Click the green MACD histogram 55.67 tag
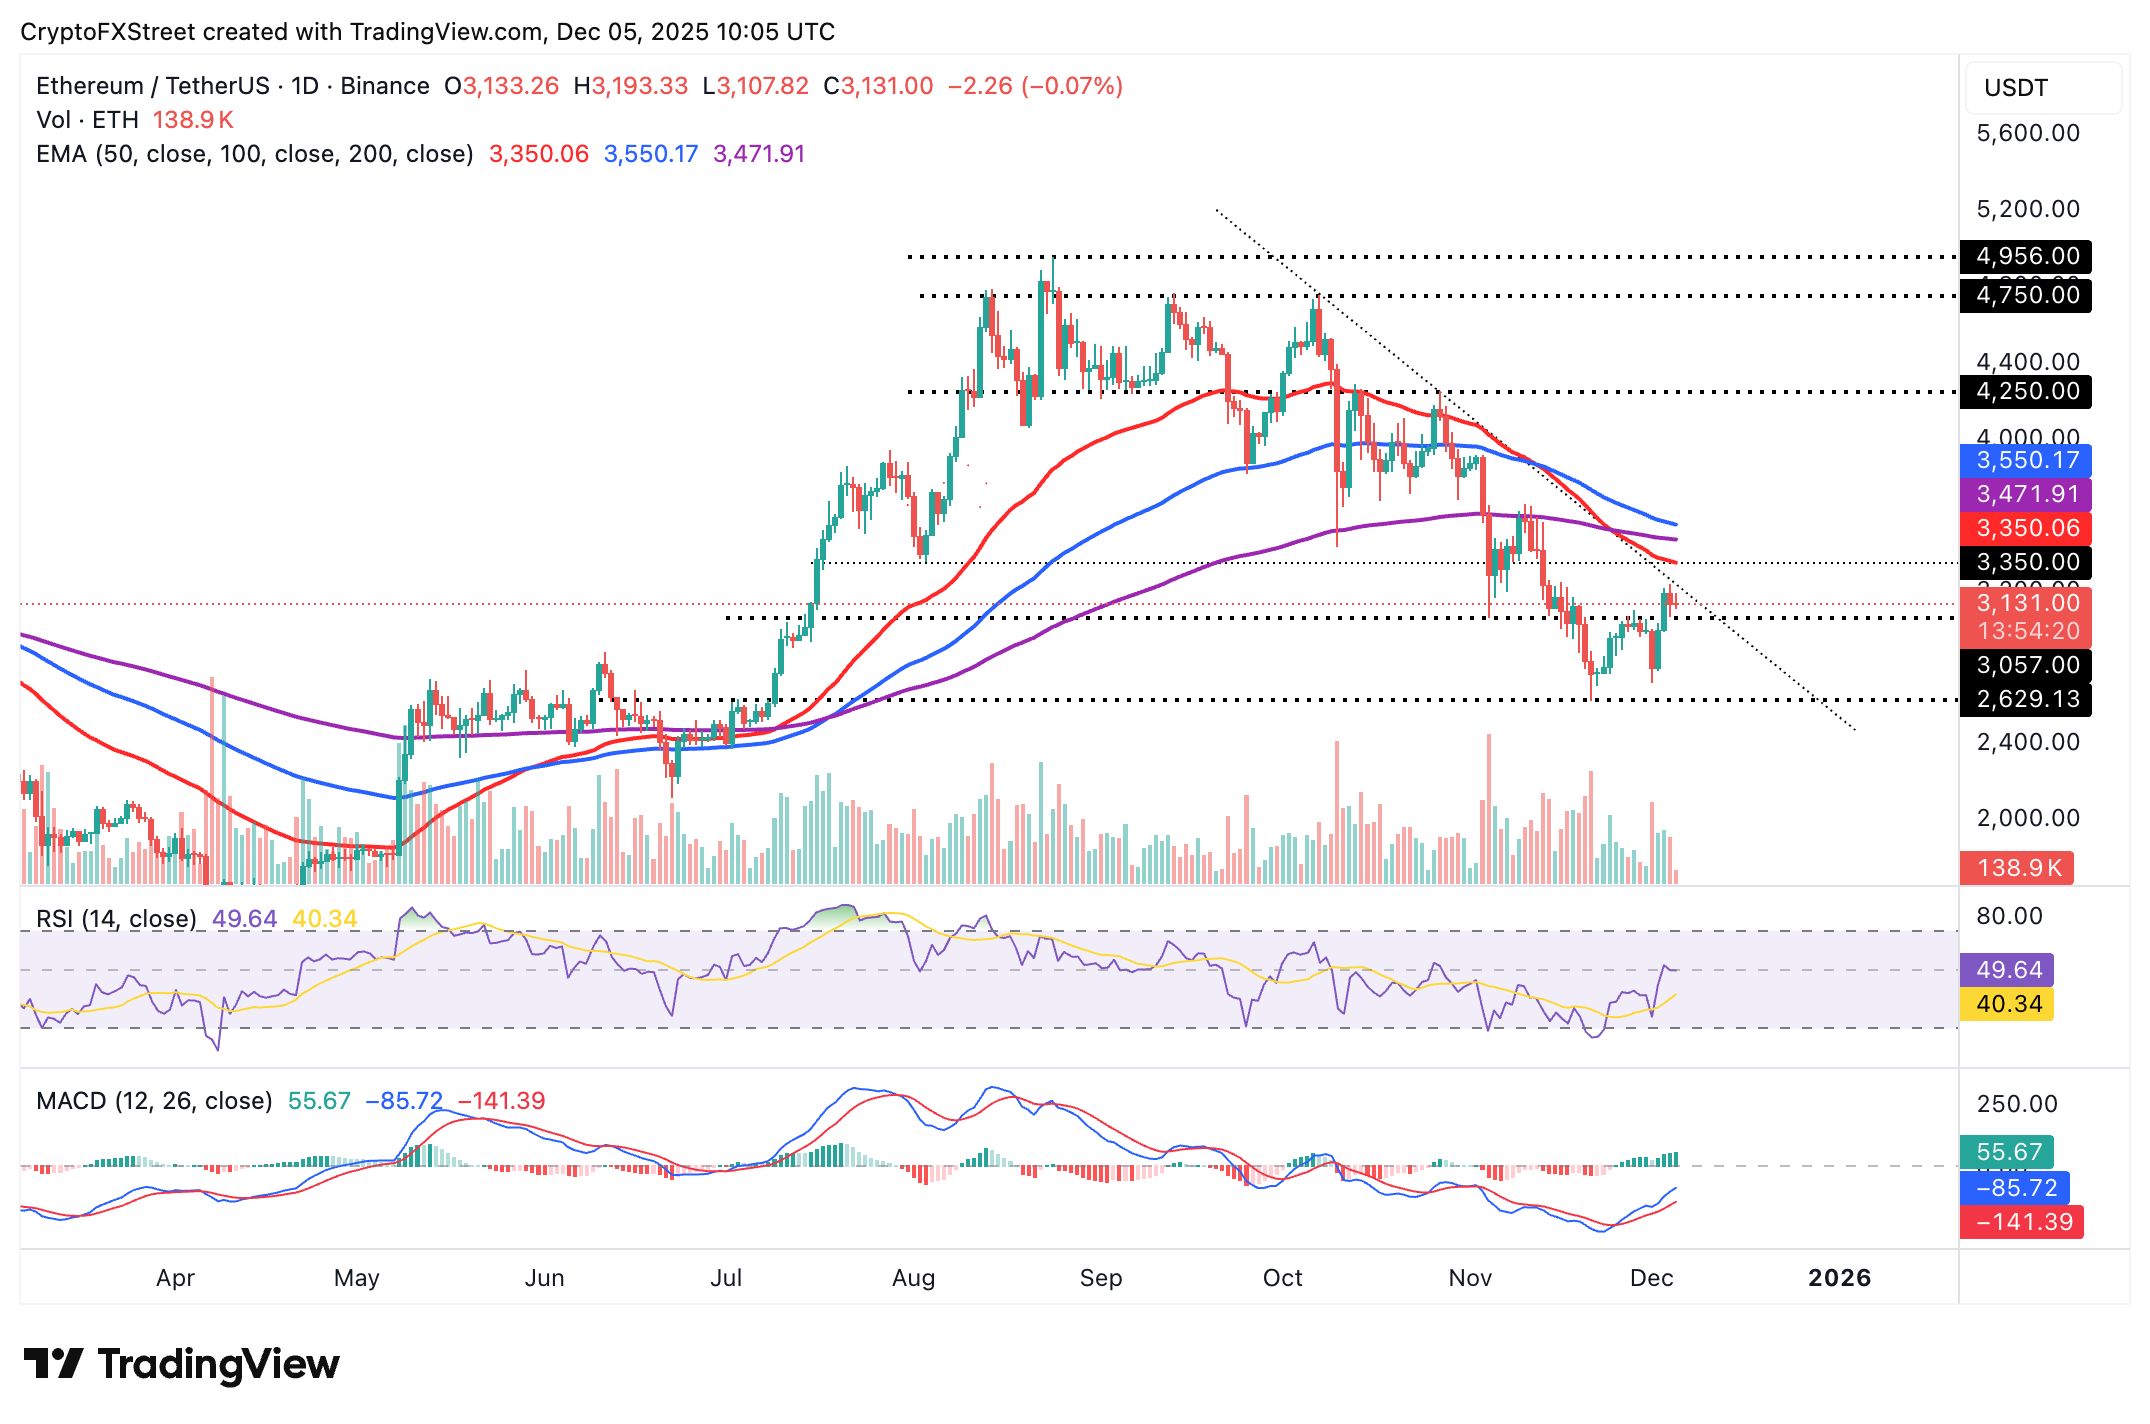Viewport: 2150px width, 1424px height. (2007, 1152)
